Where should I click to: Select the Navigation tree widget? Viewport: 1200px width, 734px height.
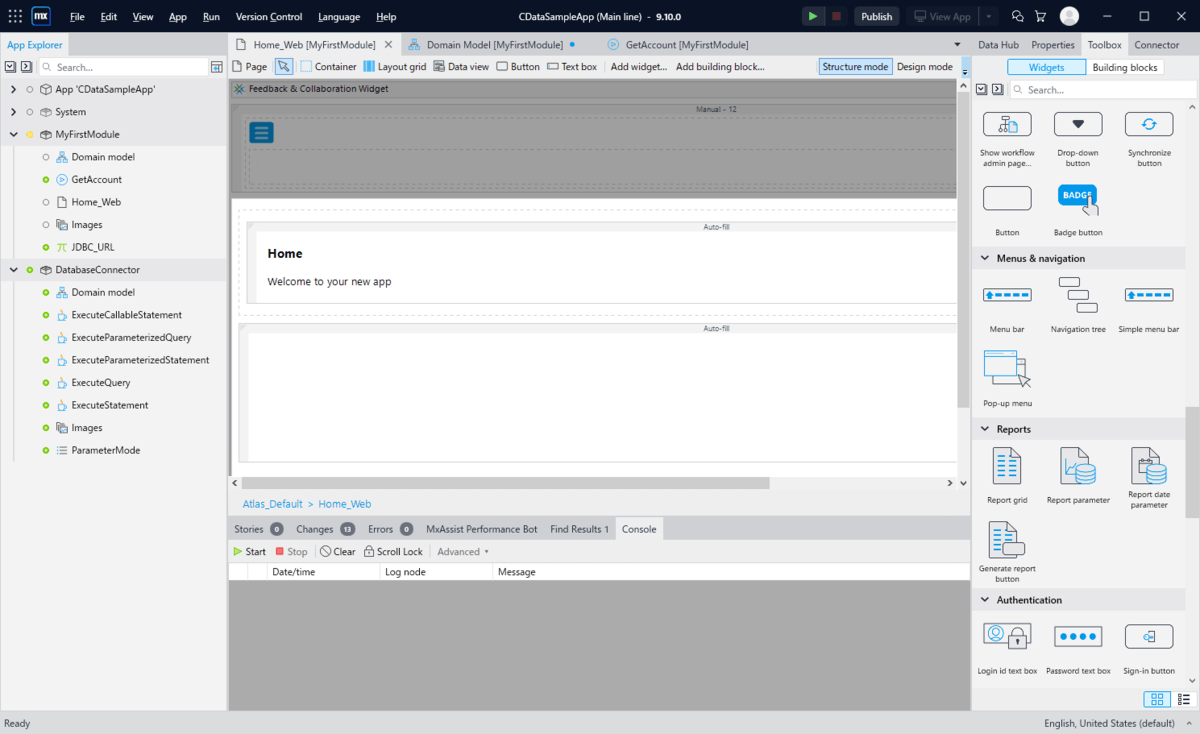pos(1078,305)
